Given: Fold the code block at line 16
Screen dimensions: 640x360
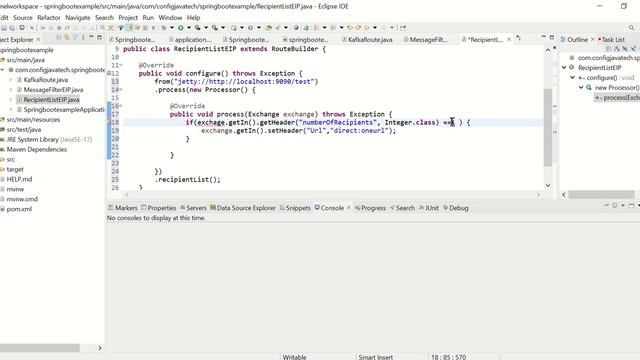Looking at the screenshot, I should (x=121, y=106).
